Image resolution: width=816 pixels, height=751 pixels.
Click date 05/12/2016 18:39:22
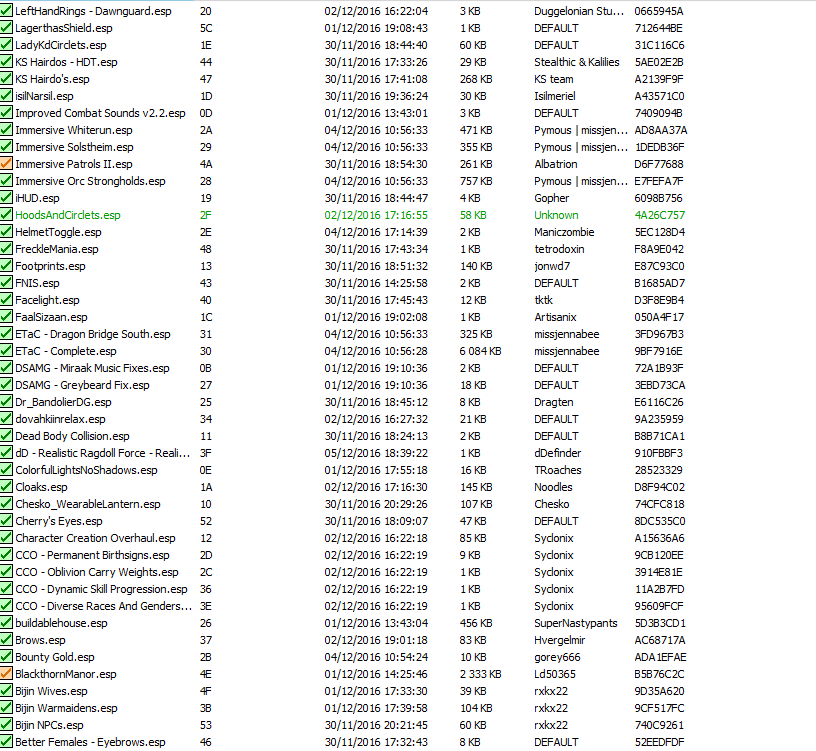coord(376,453)
